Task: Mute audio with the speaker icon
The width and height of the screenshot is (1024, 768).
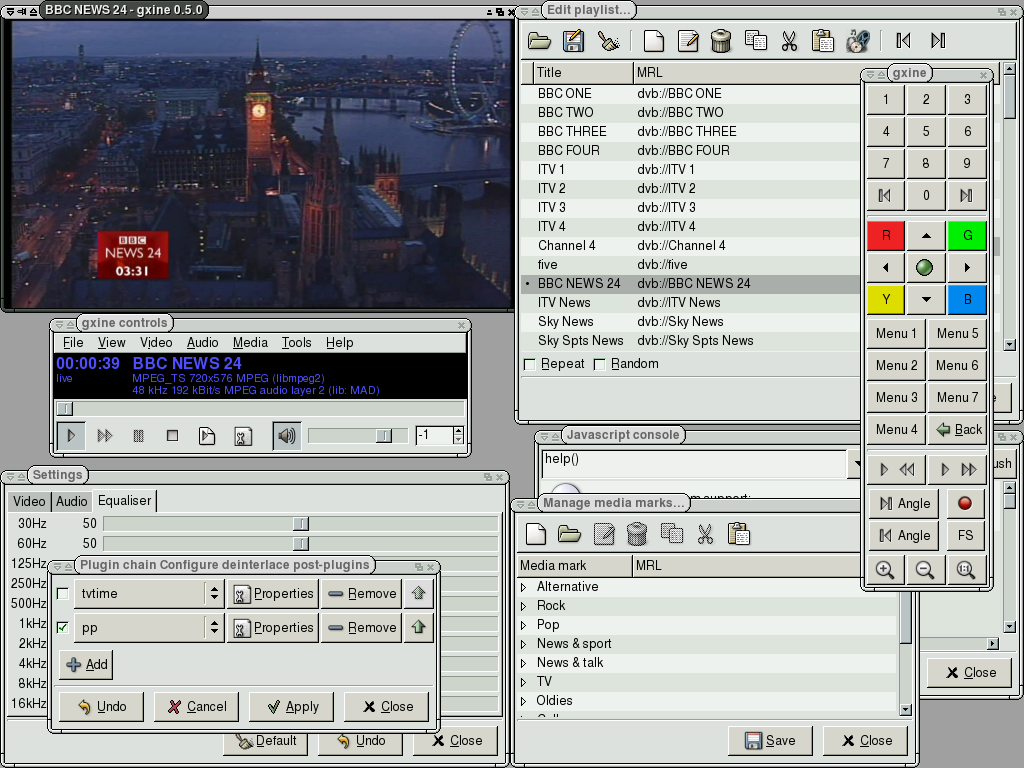Action: coord(287,436)
